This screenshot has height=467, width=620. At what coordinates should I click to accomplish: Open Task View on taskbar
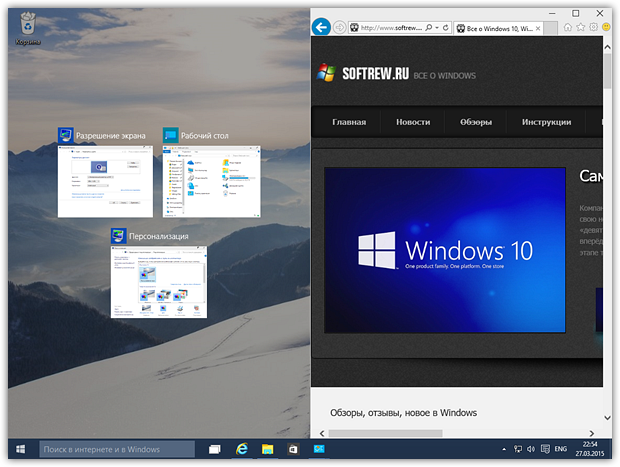click(215, 449)
